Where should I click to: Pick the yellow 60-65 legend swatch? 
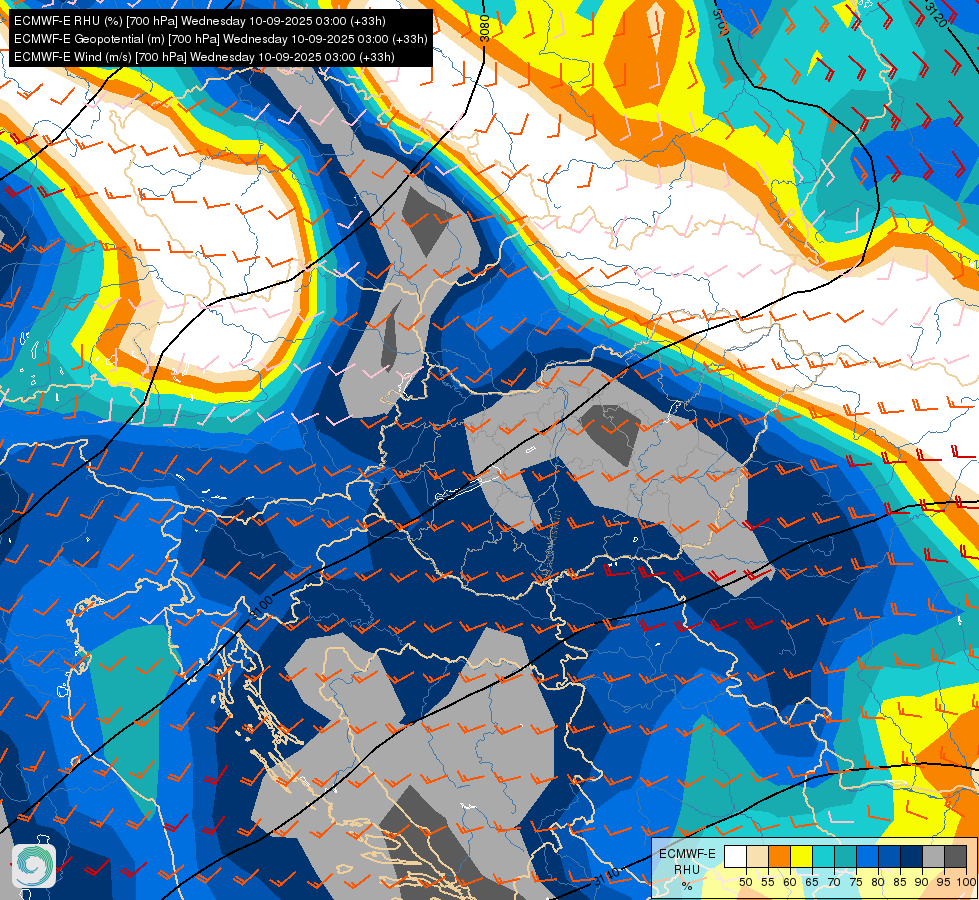802,856
